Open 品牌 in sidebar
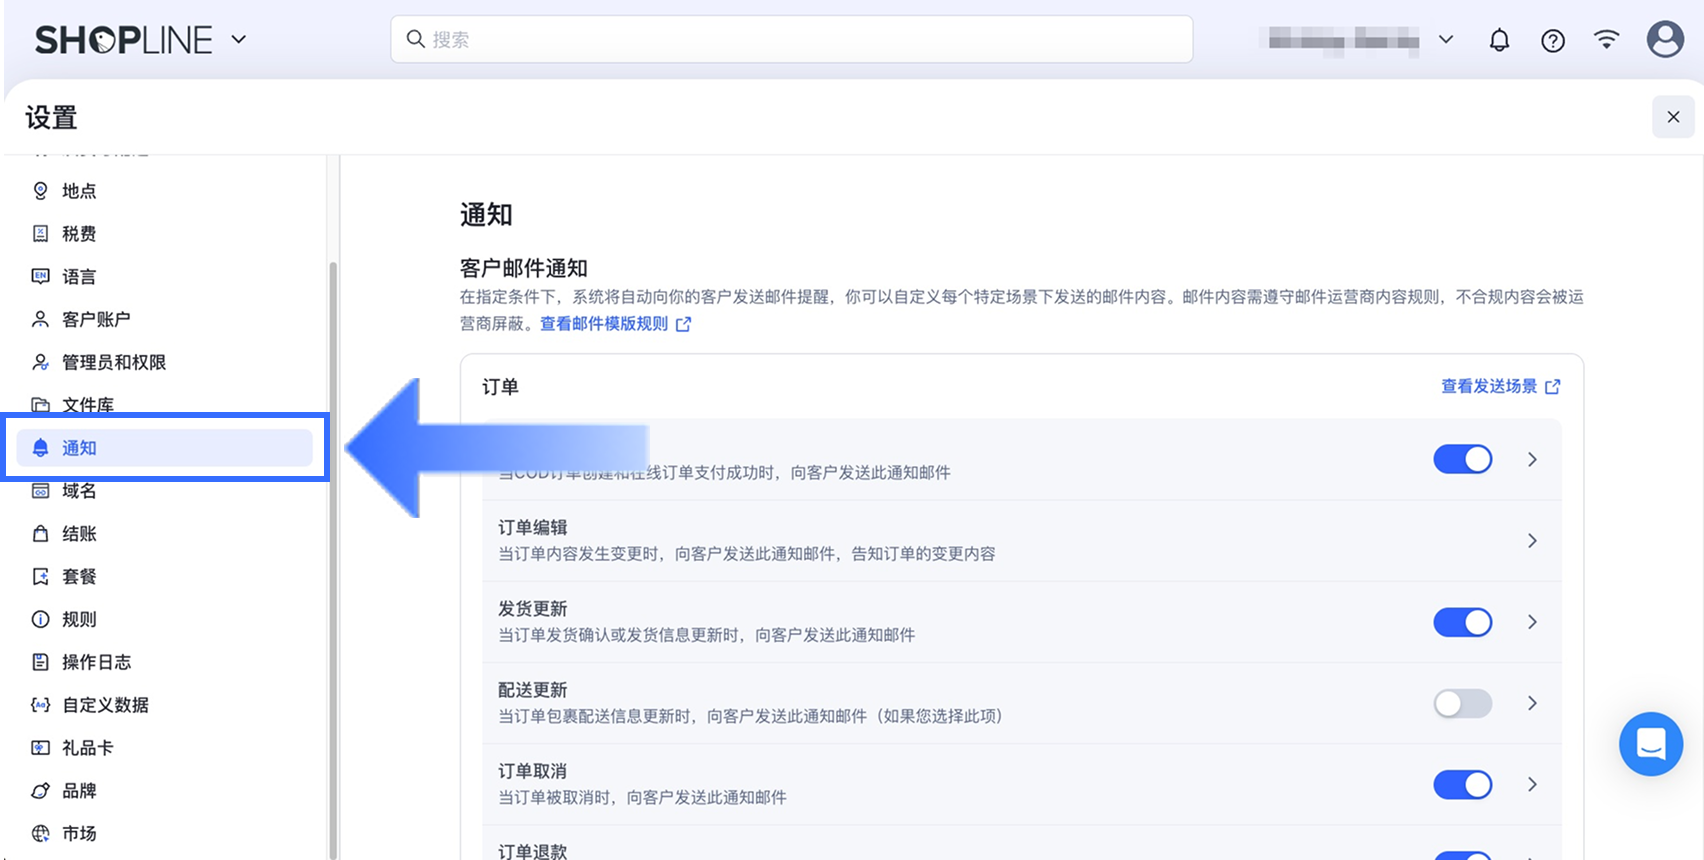The height and width of the screenshot is (860, 1704). tap(79, 791)
